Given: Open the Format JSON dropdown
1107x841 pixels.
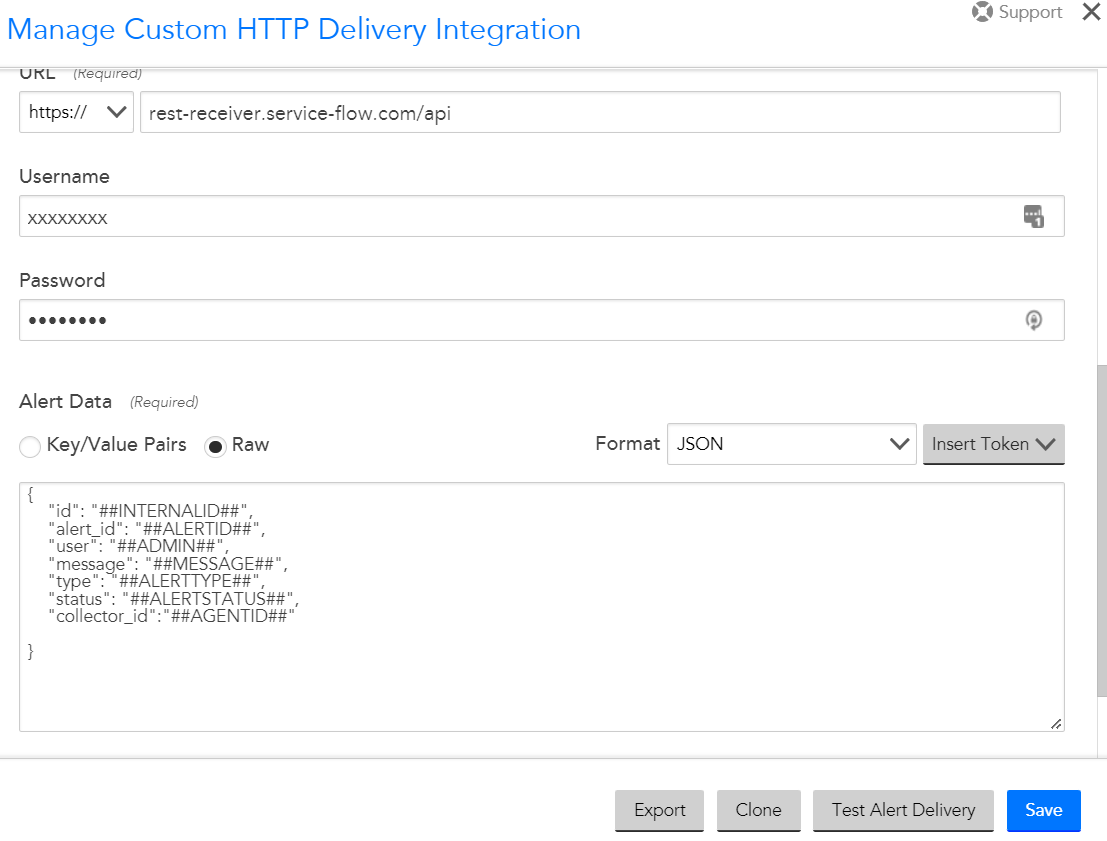Looking at the screenshot, I should (x=791, y=444).
